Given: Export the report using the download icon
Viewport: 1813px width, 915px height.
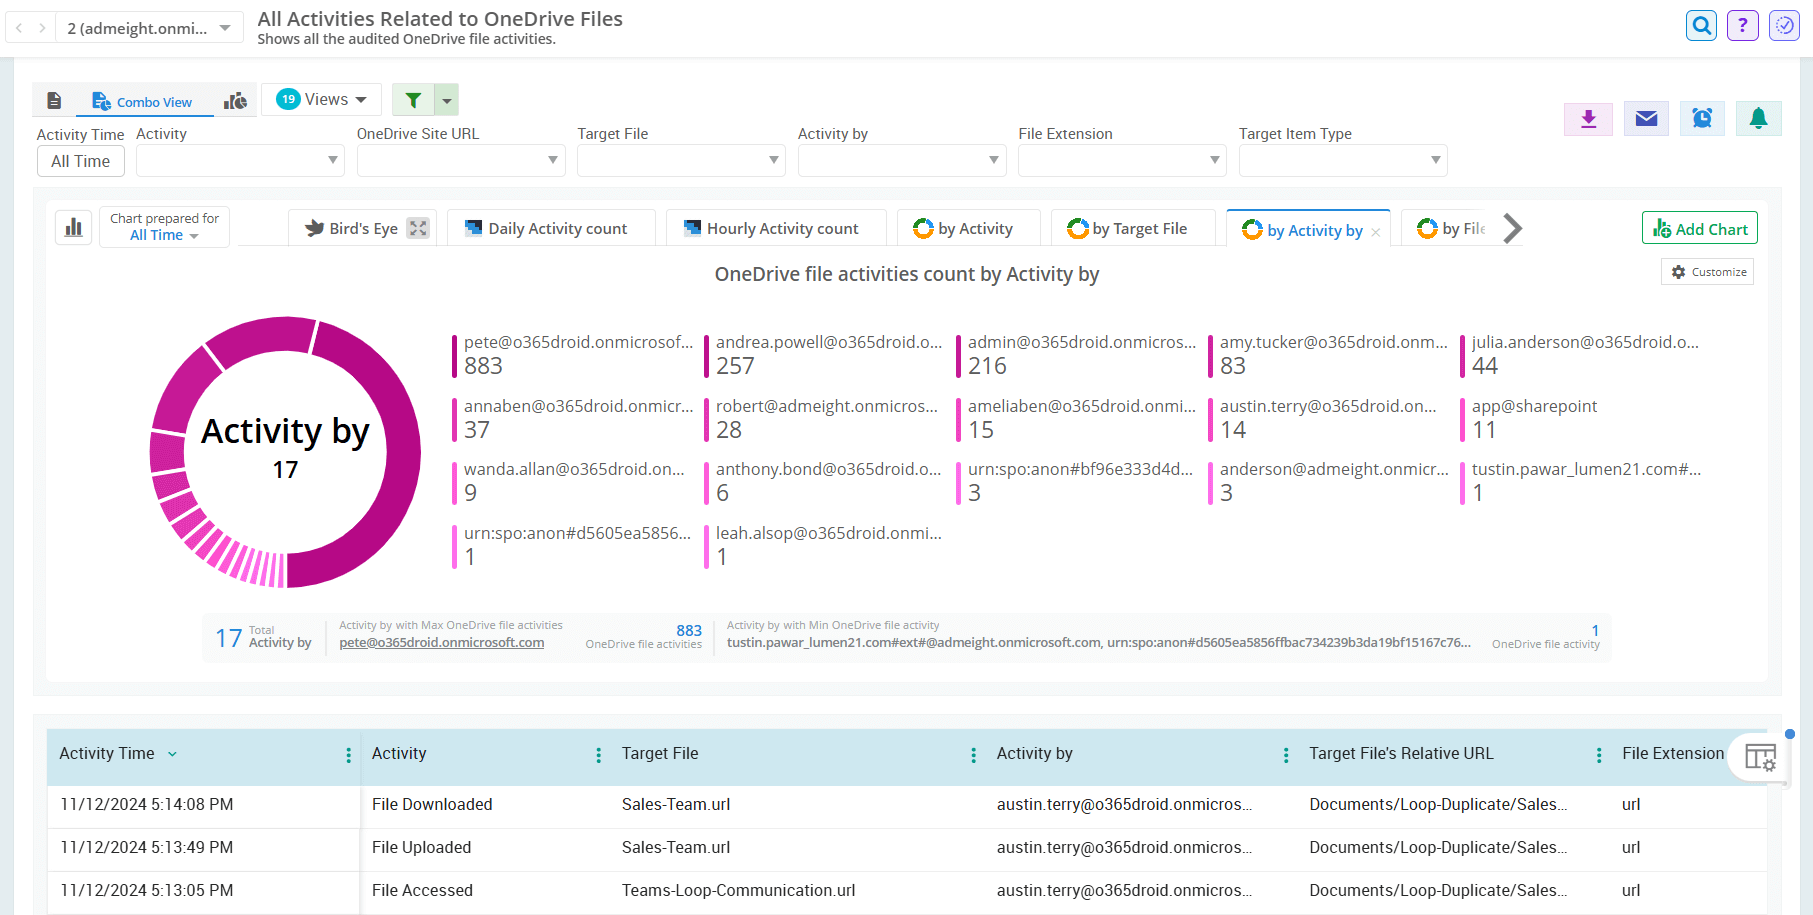Looking at the screenshot, I should click(1588, 118).
